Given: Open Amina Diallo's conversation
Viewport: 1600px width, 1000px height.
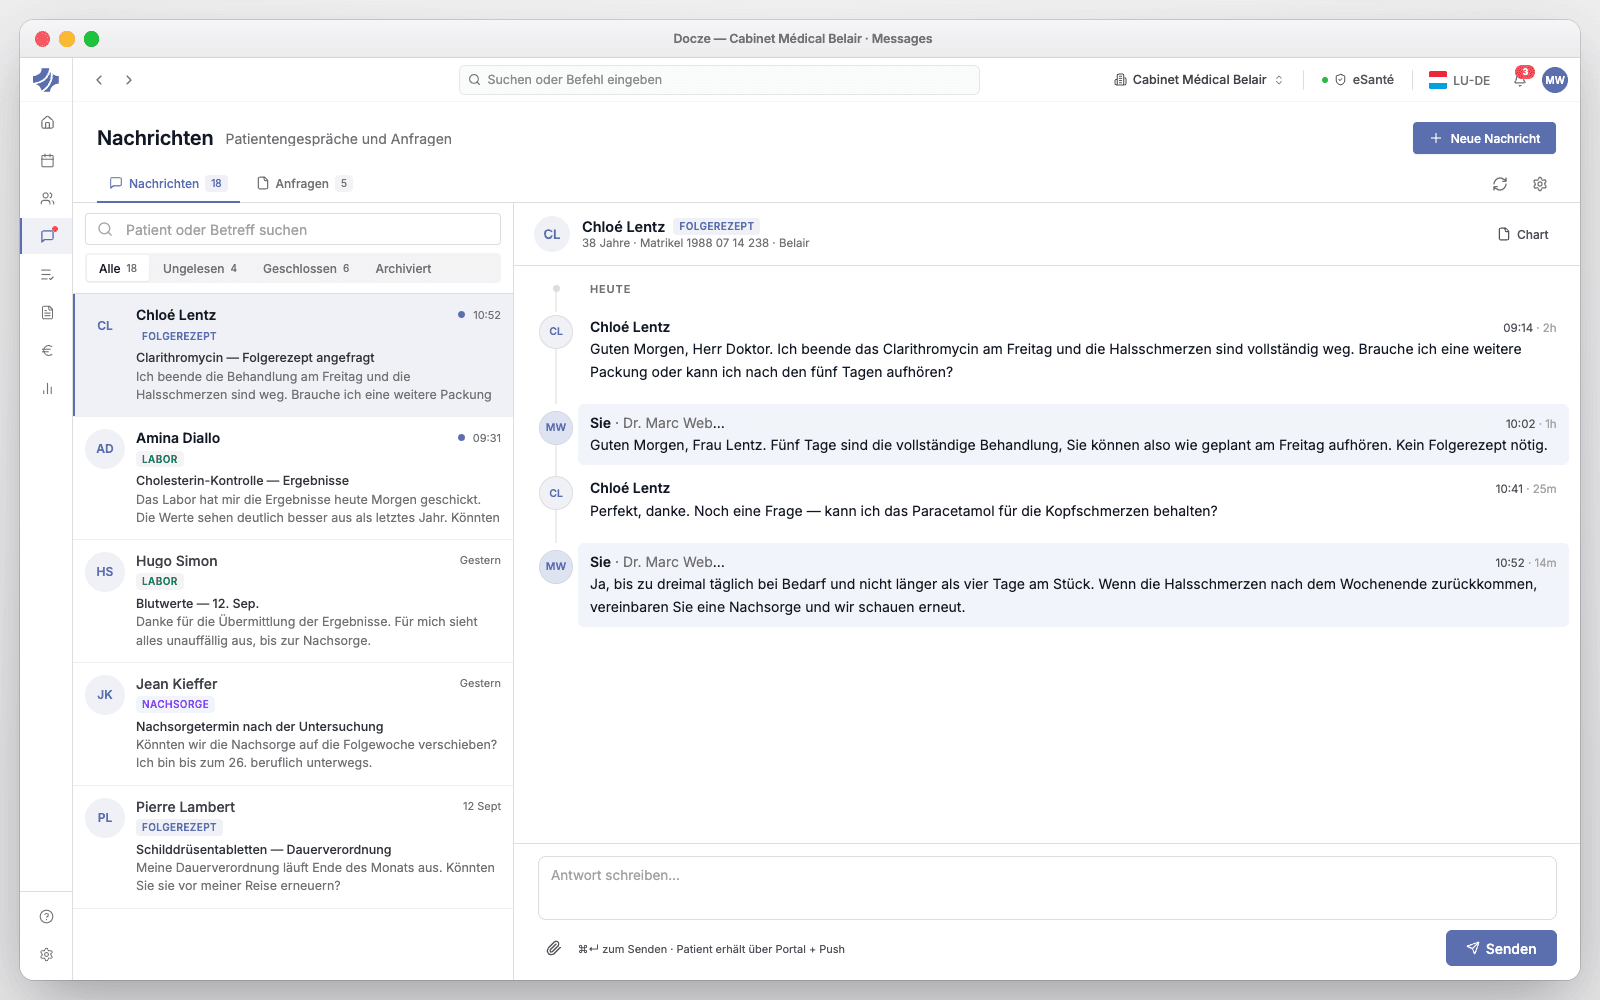Looking at the screenshot, I should click(293, 478).
